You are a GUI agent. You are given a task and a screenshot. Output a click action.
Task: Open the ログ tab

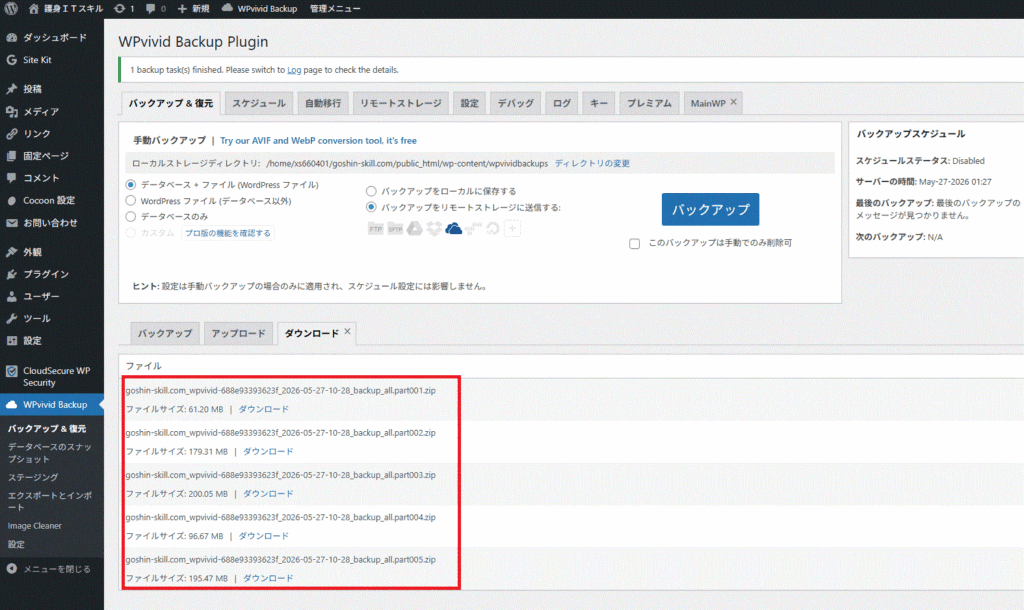click(561, 103)
